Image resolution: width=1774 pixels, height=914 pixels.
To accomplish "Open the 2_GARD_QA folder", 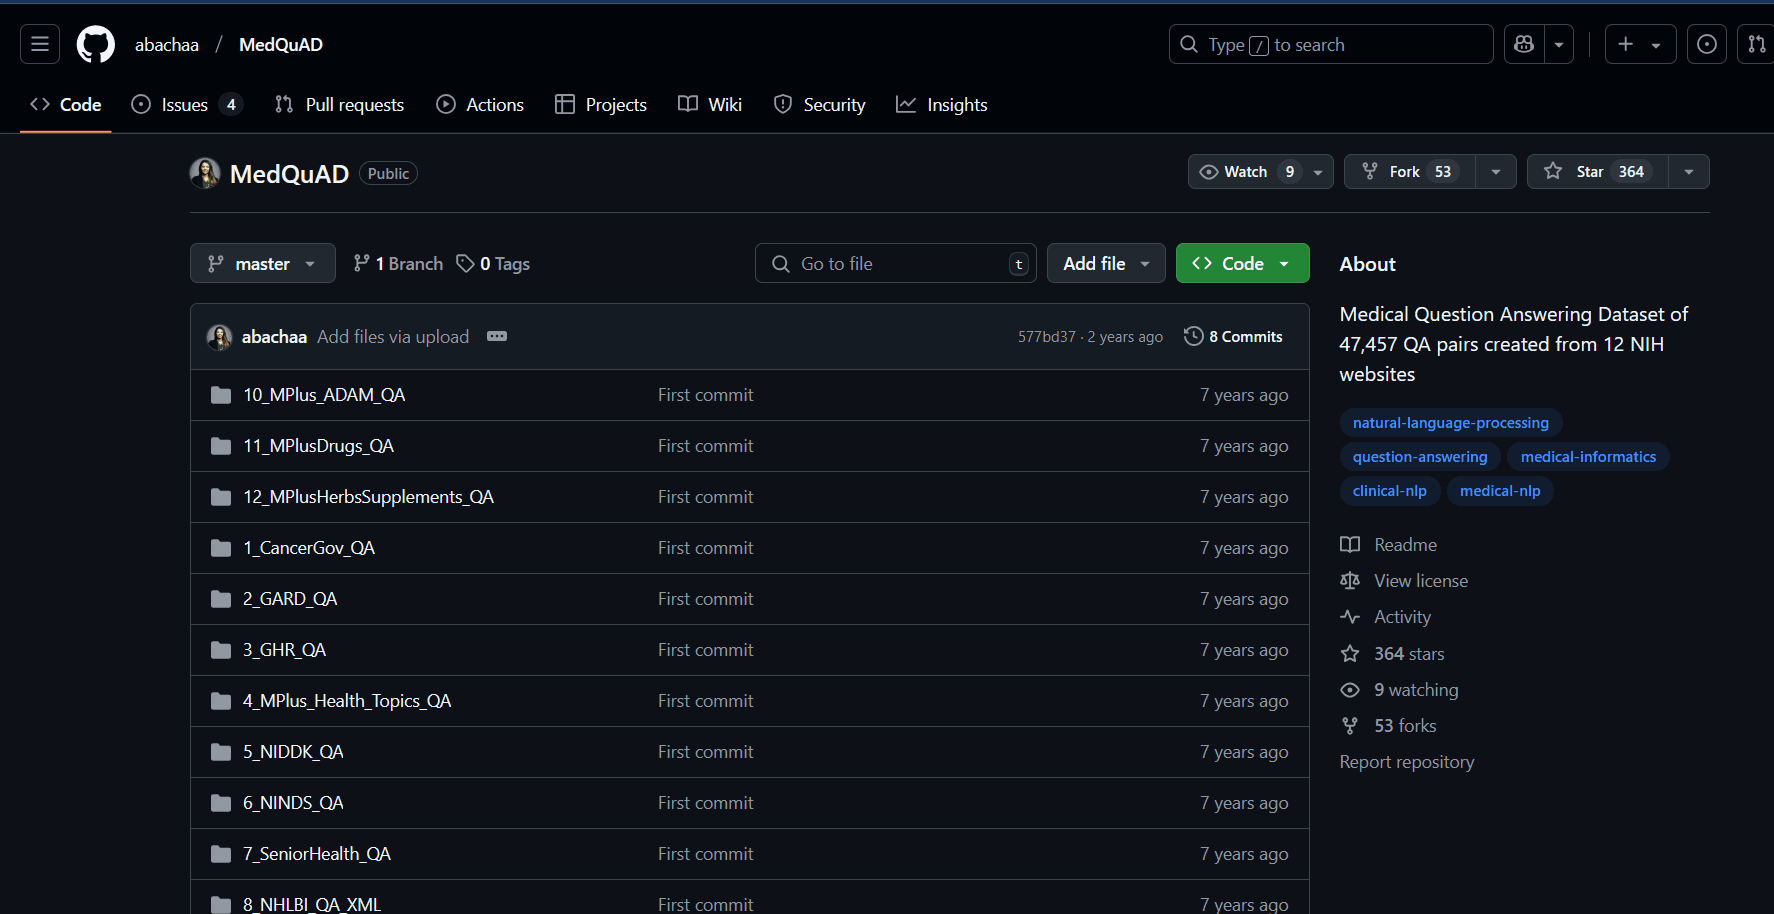I will click(290, 598).
